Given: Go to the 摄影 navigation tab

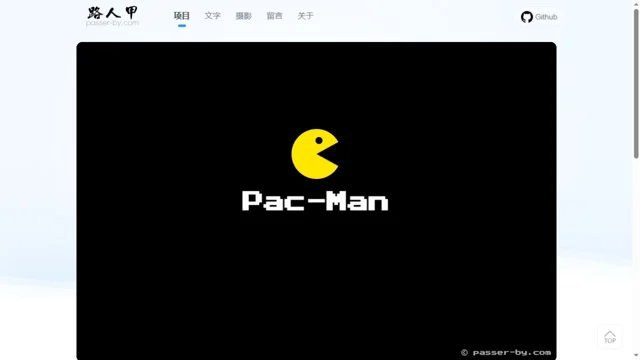Looking at the screenshot, I should [244, 16].
